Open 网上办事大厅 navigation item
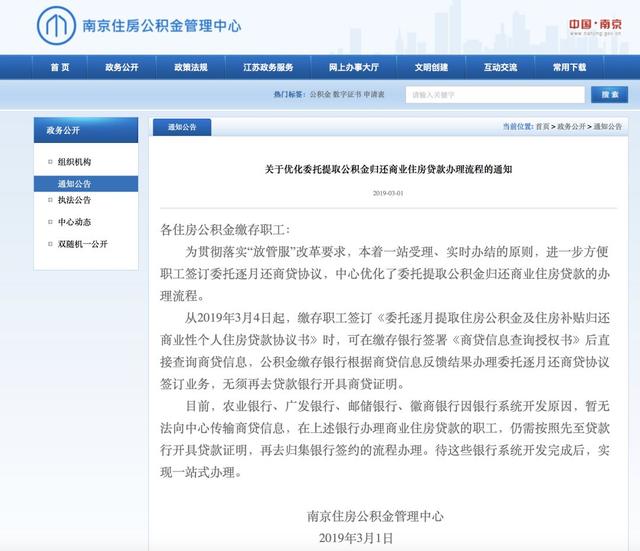640x551 pixels. [354, 67]
